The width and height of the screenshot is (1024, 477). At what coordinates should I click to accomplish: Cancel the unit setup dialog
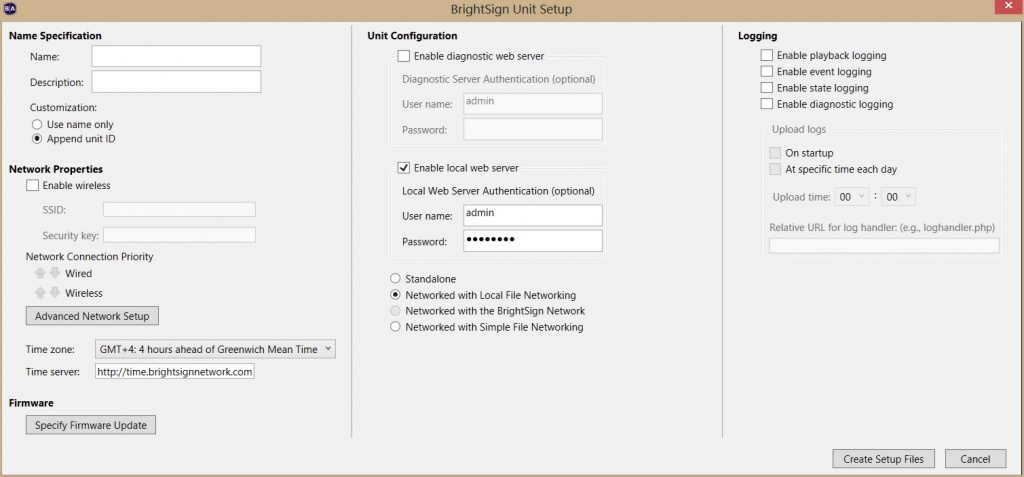(976, 459)
